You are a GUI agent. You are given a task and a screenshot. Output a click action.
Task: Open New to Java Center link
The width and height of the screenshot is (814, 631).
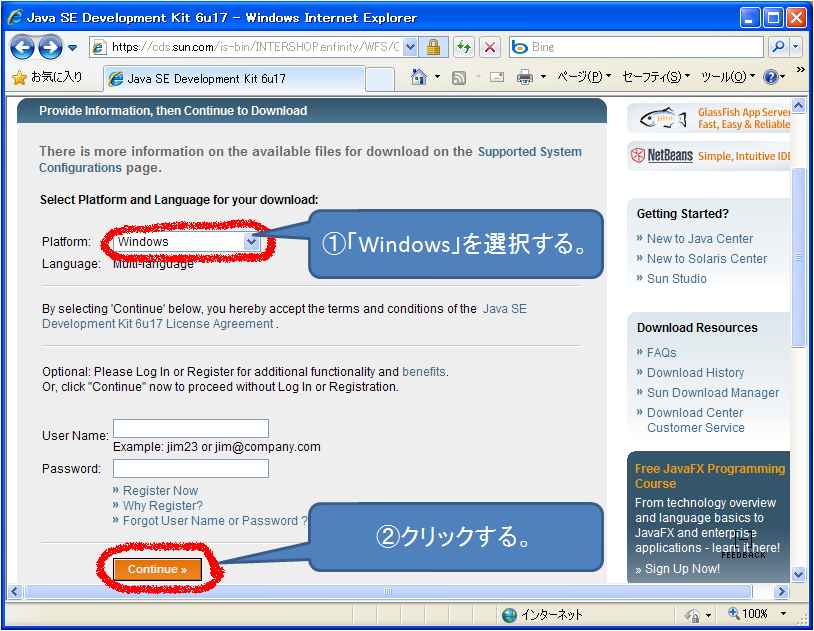point(699,239)
